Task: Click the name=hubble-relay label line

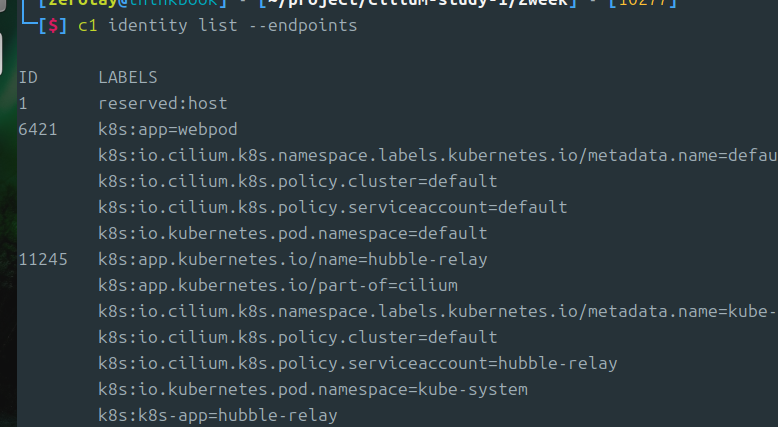Action: [293, 259]
